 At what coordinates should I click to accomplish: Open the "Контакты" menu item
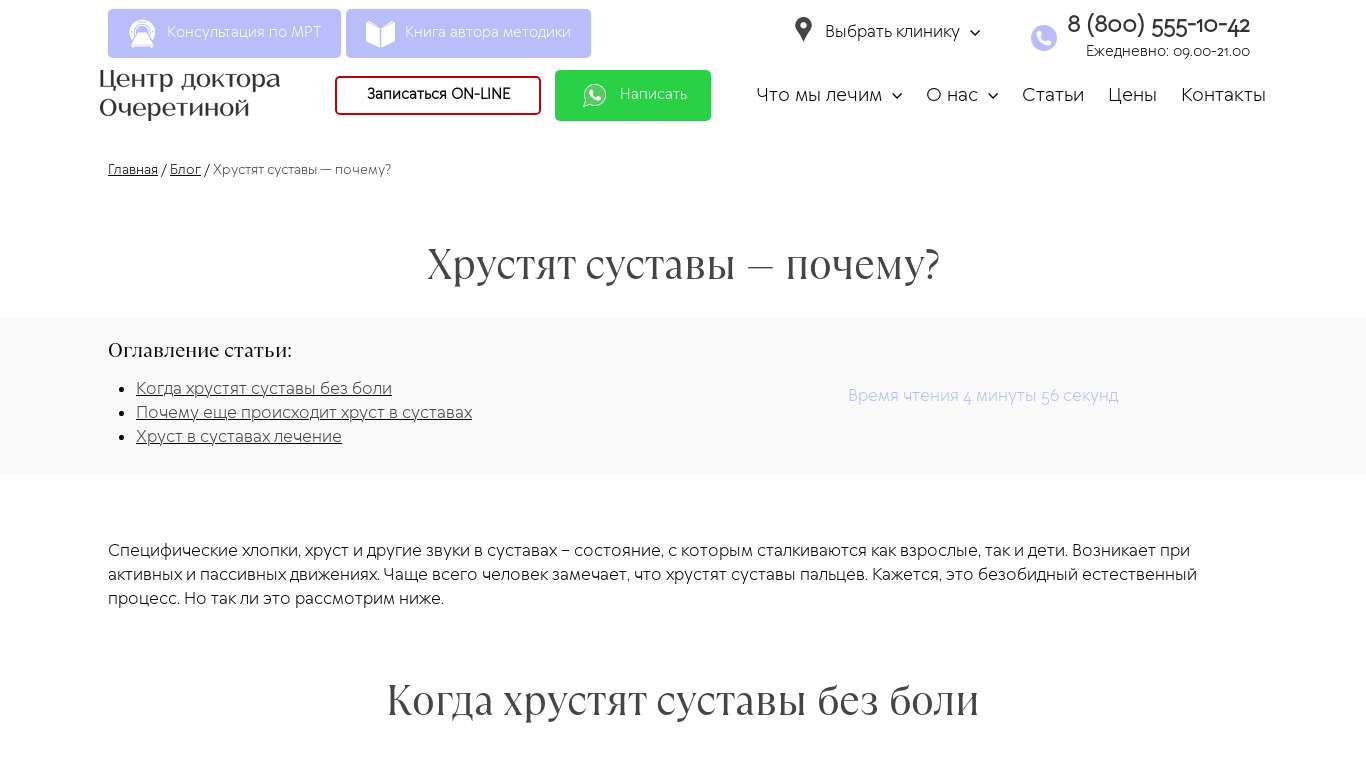point(1222,95)
